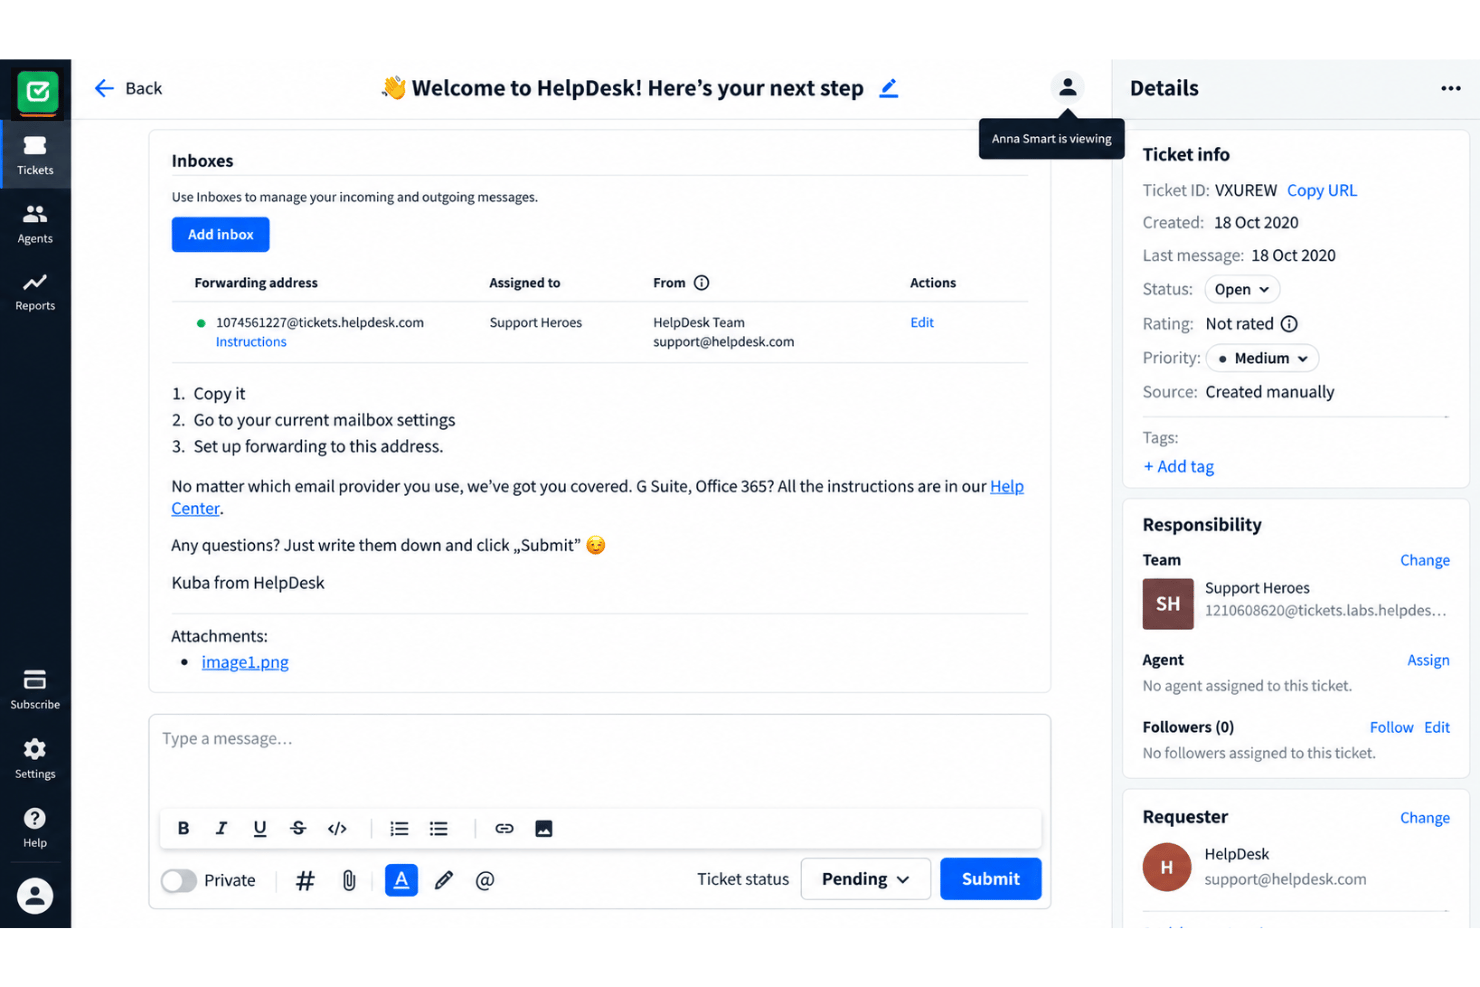Go Back to the ticket list

128,88
